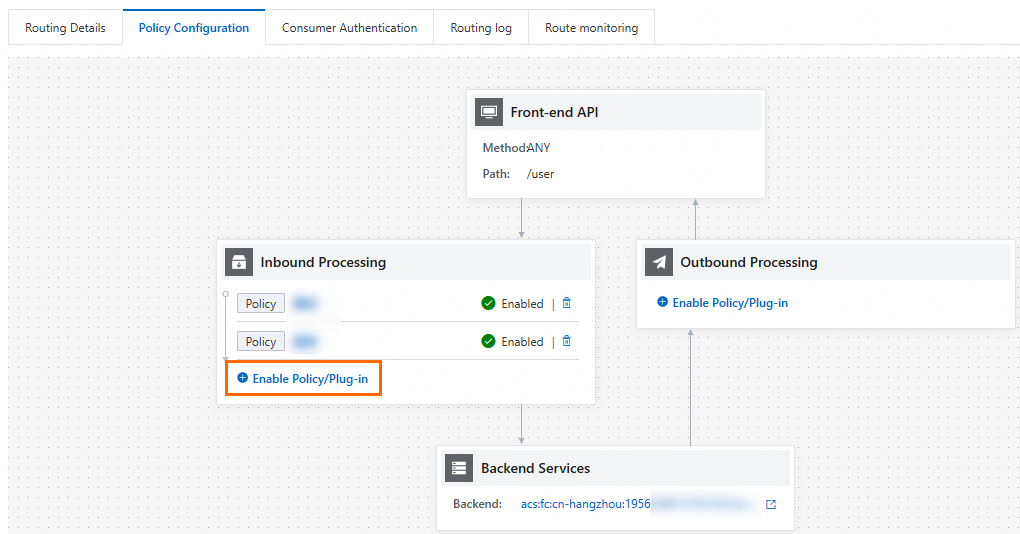Click plus icon in Outbound Processing

point(662,302)
